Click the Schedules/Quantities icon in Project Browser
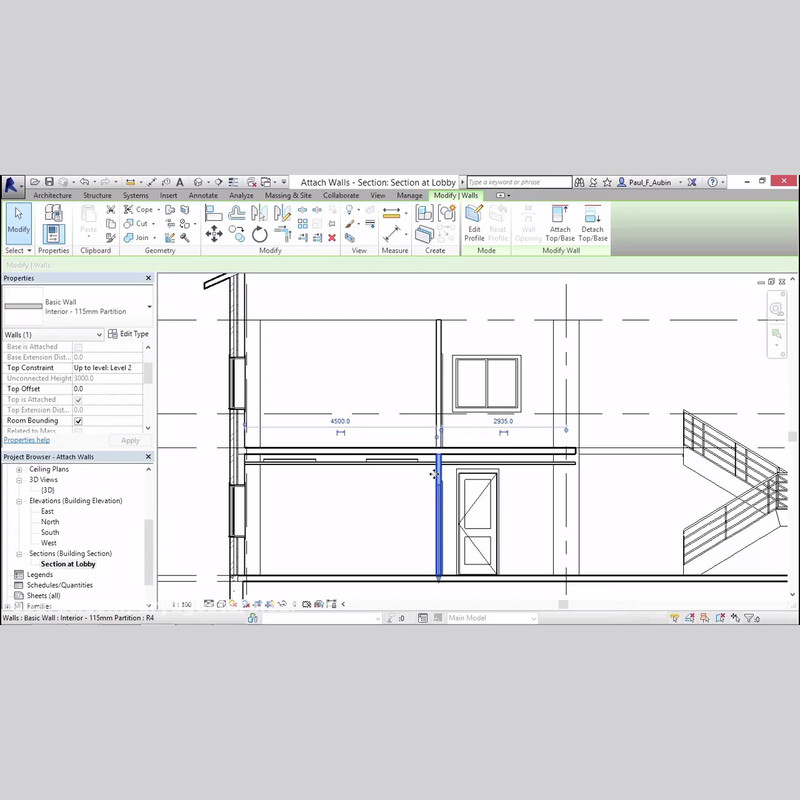Screen dimensions: 800x800 coord(19,585)
